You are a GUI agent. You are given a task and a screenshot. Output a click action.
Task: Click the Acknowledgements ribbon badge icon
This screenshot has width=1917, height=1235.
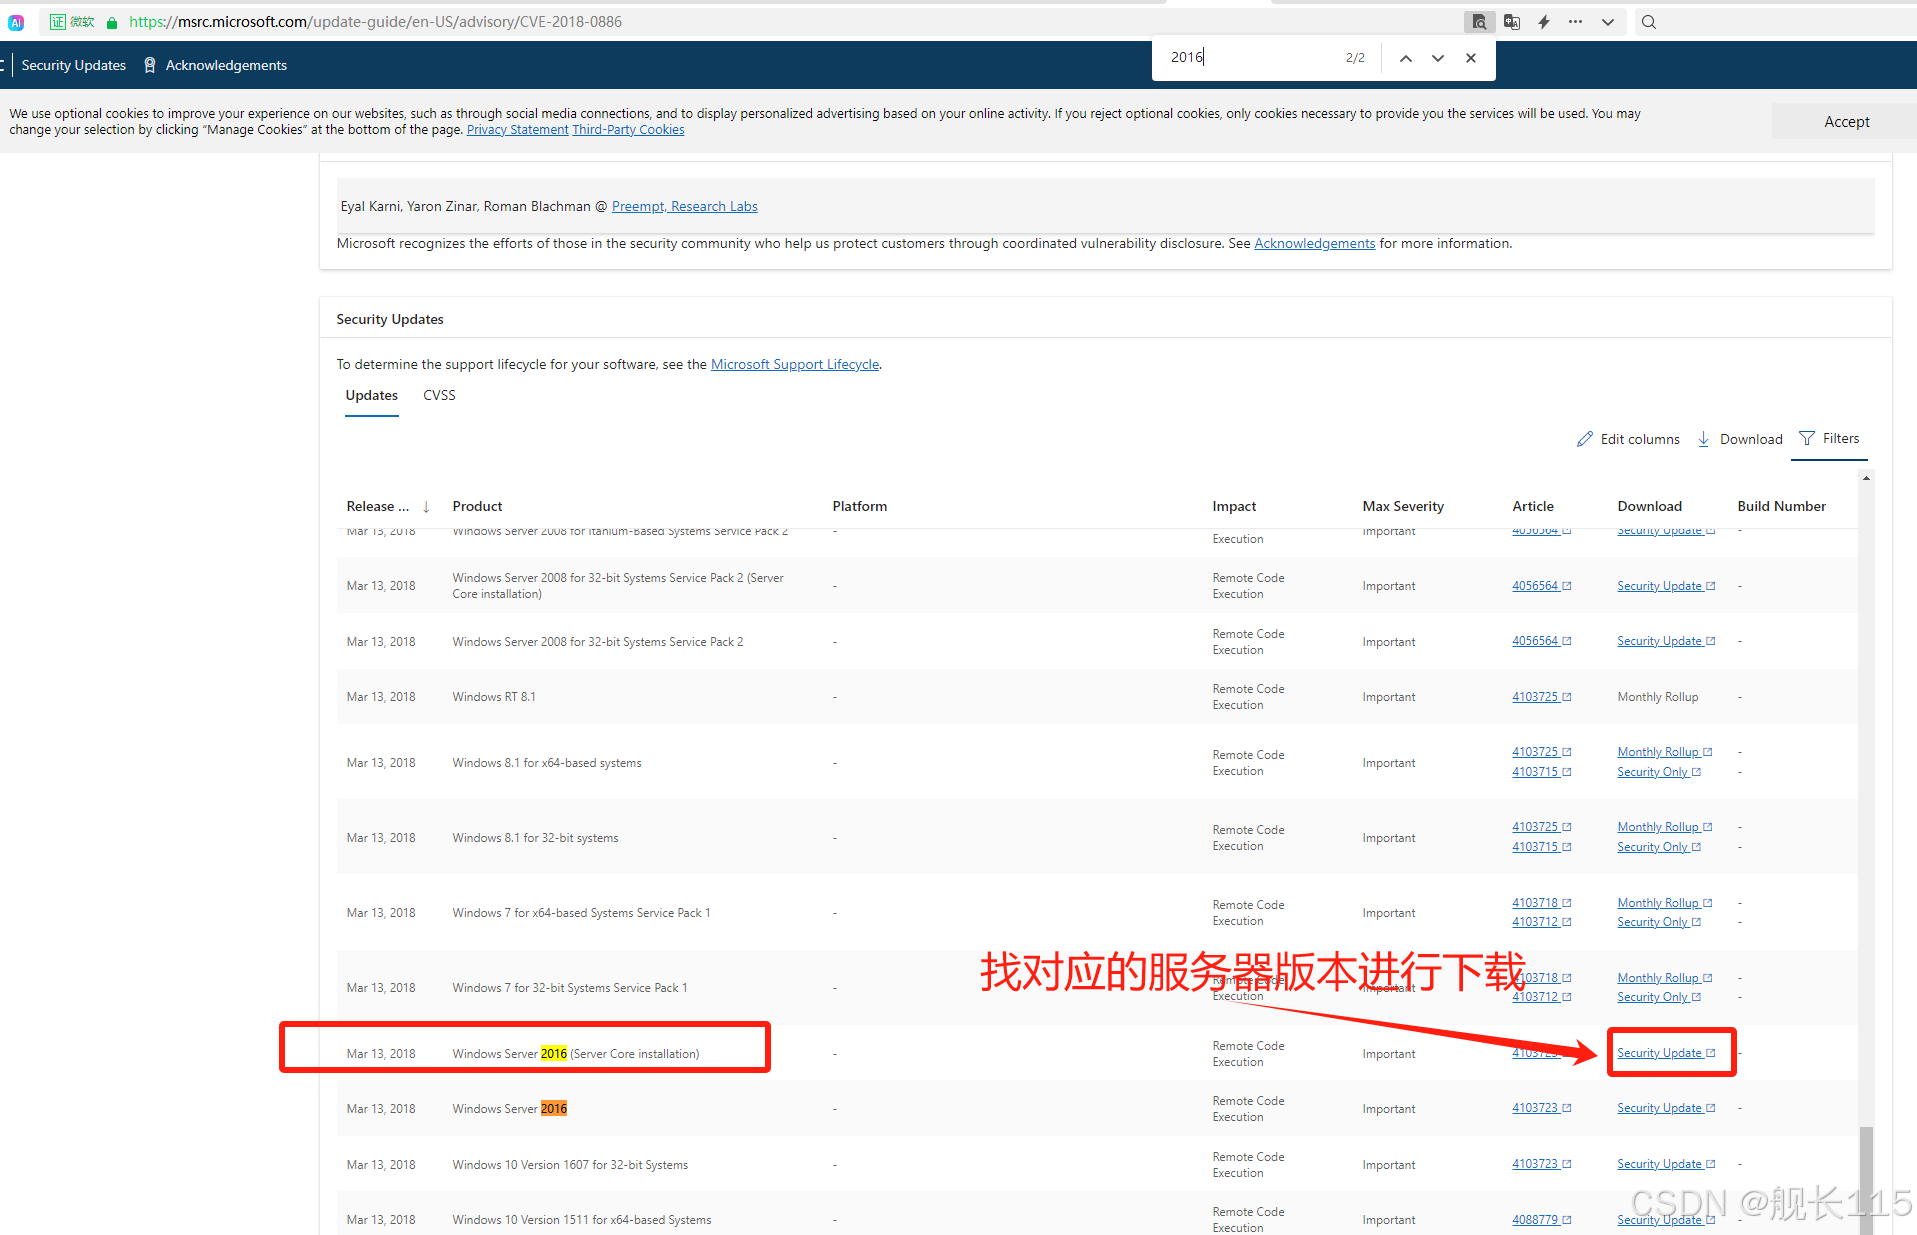150,65
